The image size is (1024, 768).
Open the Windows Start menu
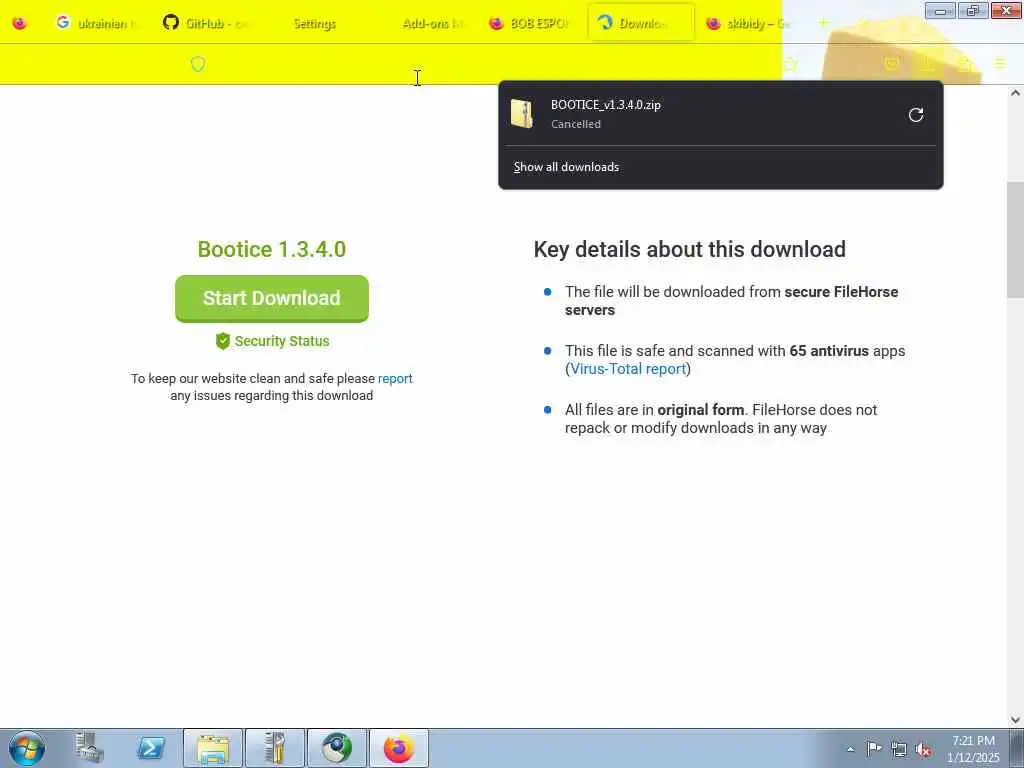click(27, 748)
